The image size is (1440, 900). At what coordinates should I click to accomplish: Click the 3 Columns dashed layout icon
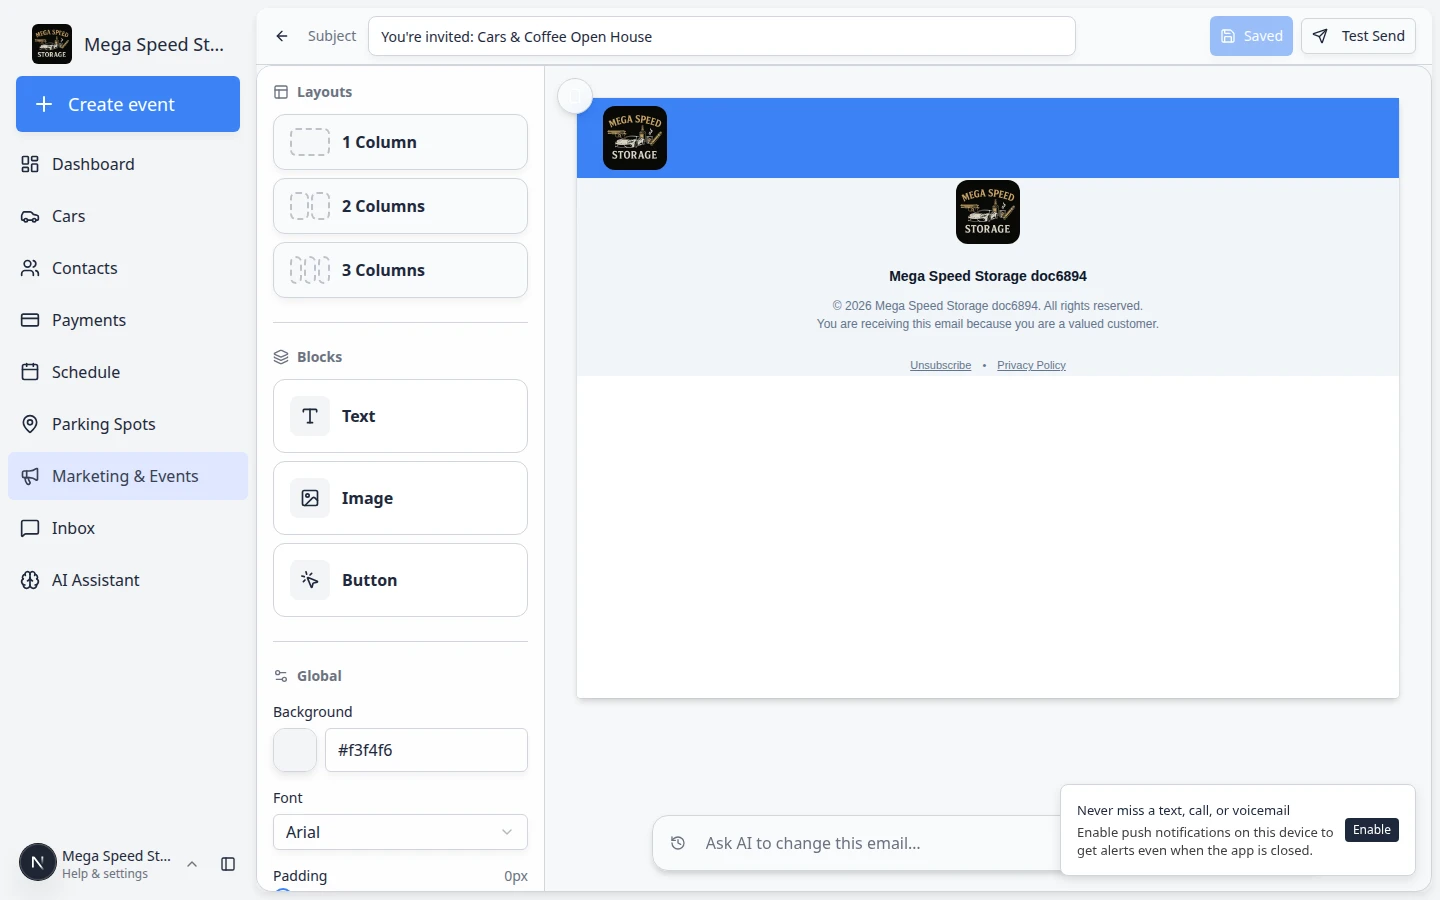(x=310, y=270)
